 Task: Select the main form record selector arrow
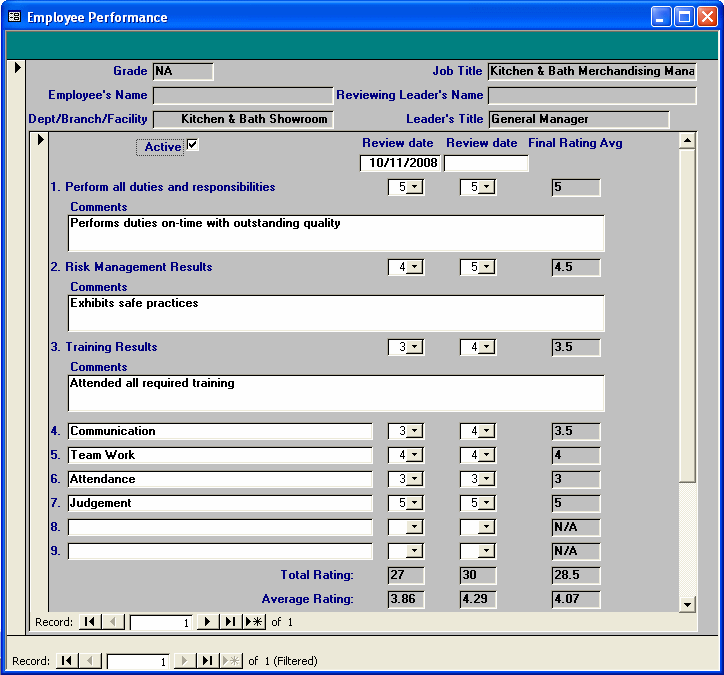pyautogui.click(x=17, y=67)
